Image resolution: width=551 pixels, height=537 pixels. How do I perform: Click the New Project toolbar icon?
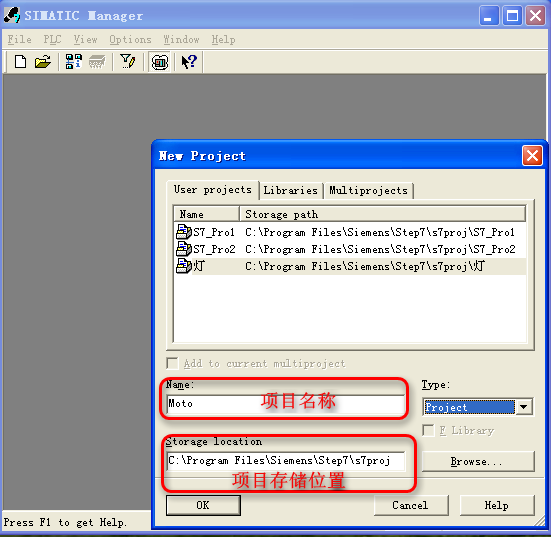(20, 62)
